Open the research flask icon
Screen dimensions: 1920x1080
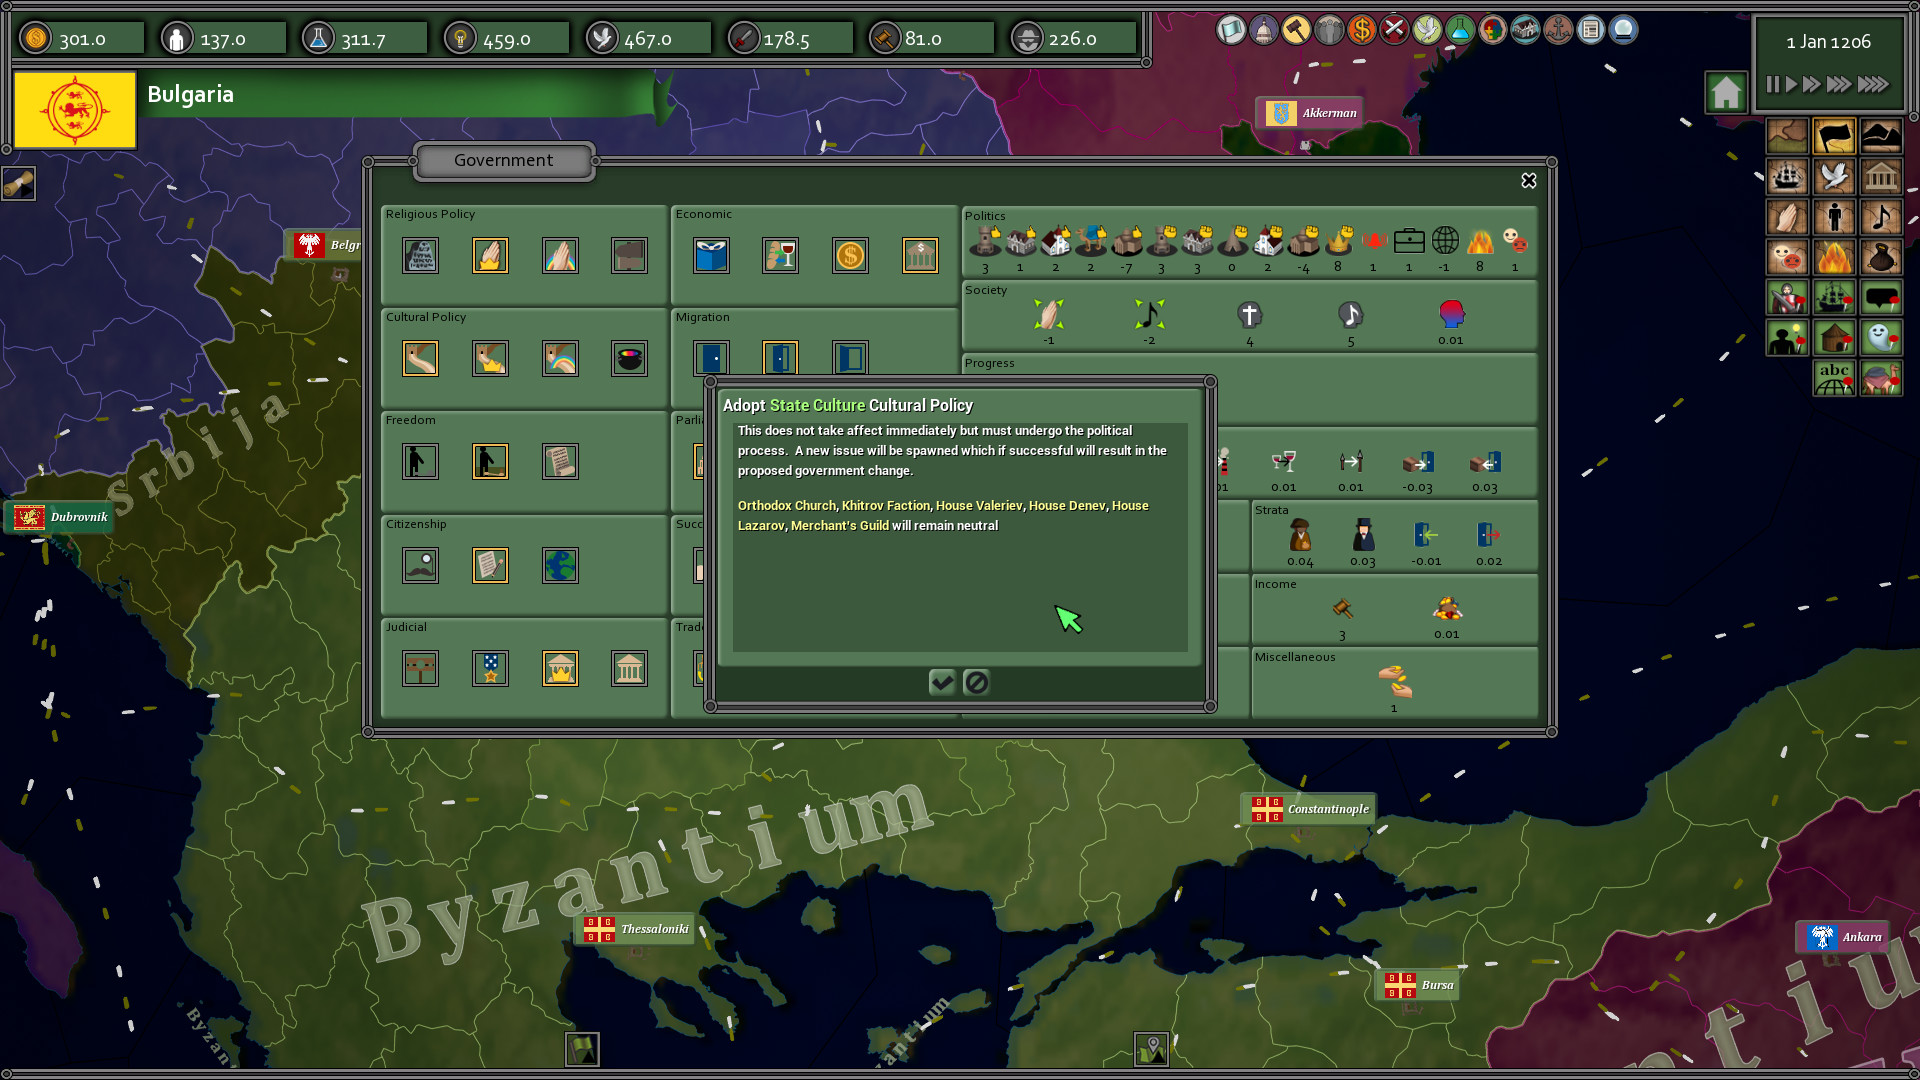(x=1457, y=30)
